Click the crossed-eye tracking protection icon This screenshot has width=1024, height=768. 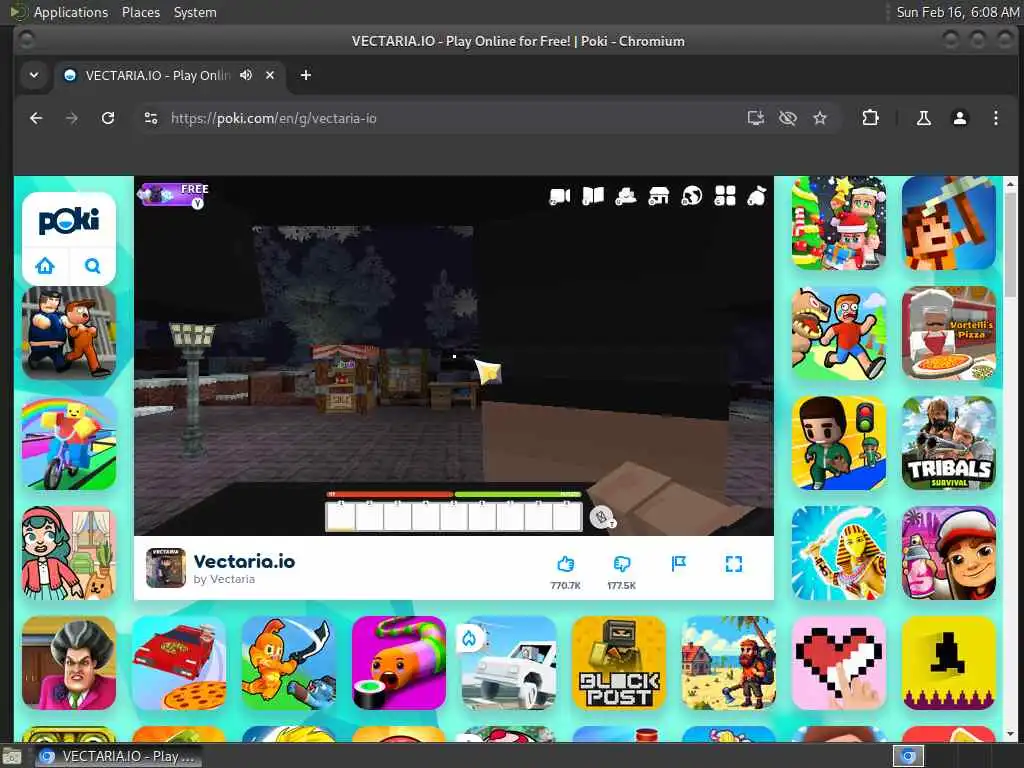click(788, 118)
